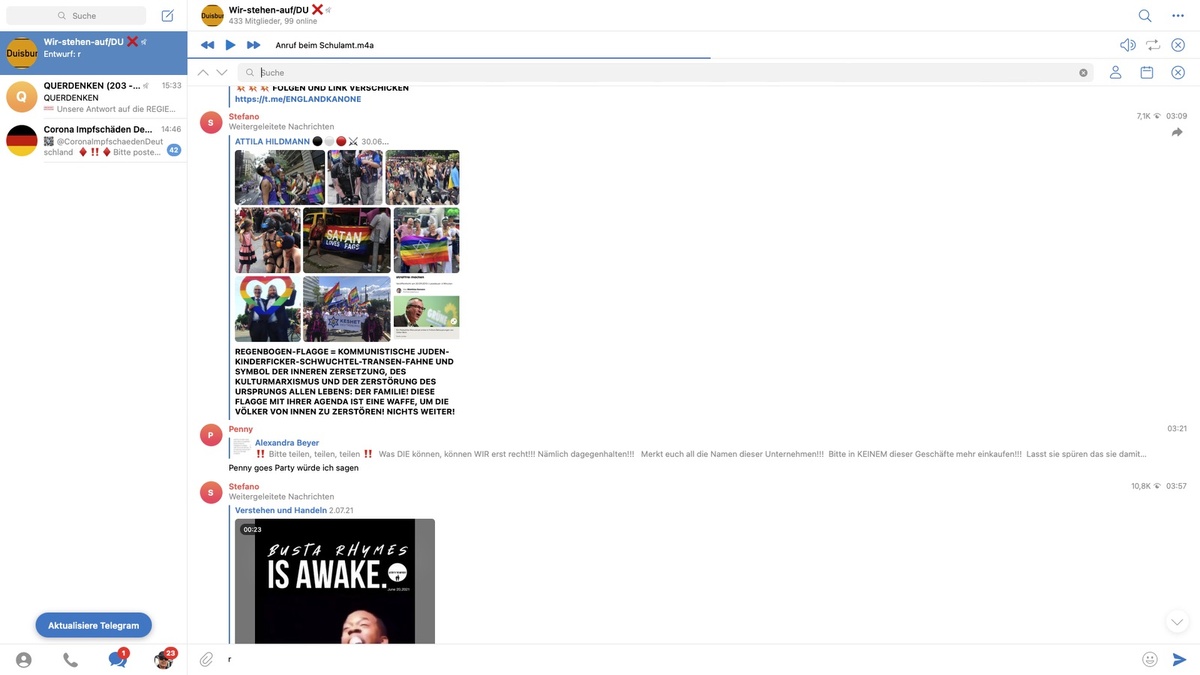Go to the previous search result

click(x=204, y=73)
